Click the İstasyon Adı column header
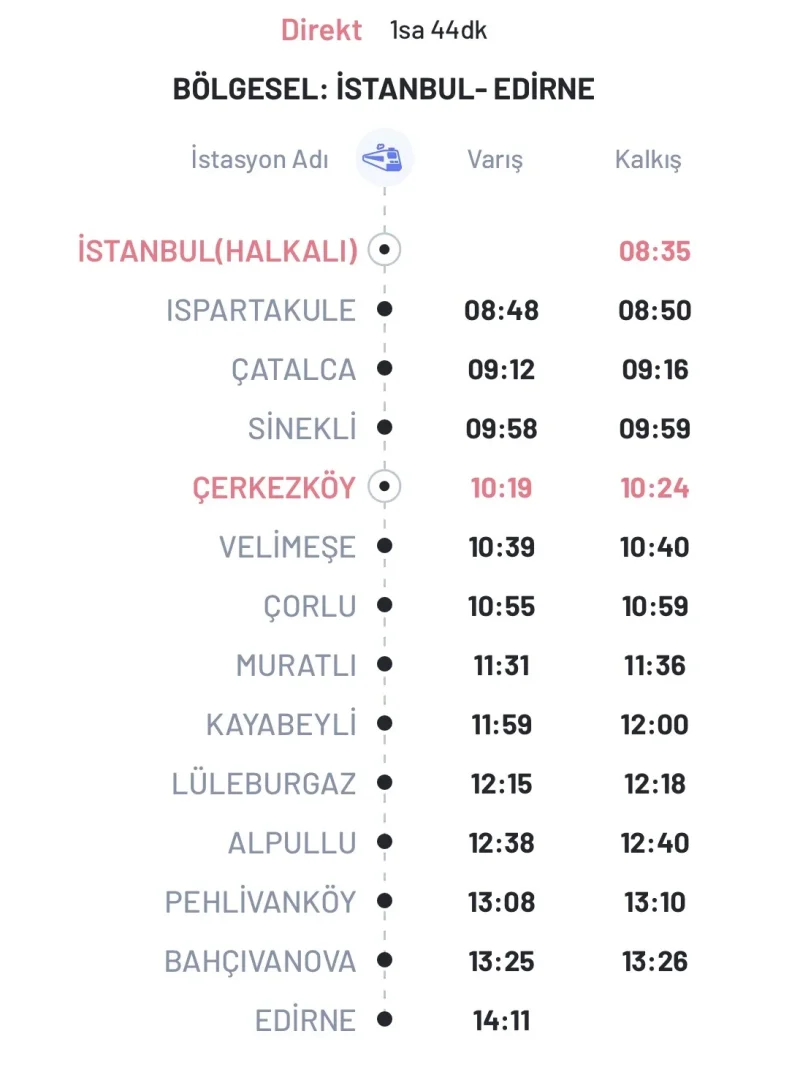This screenshot has height=1069, width=800. [260, 159]
